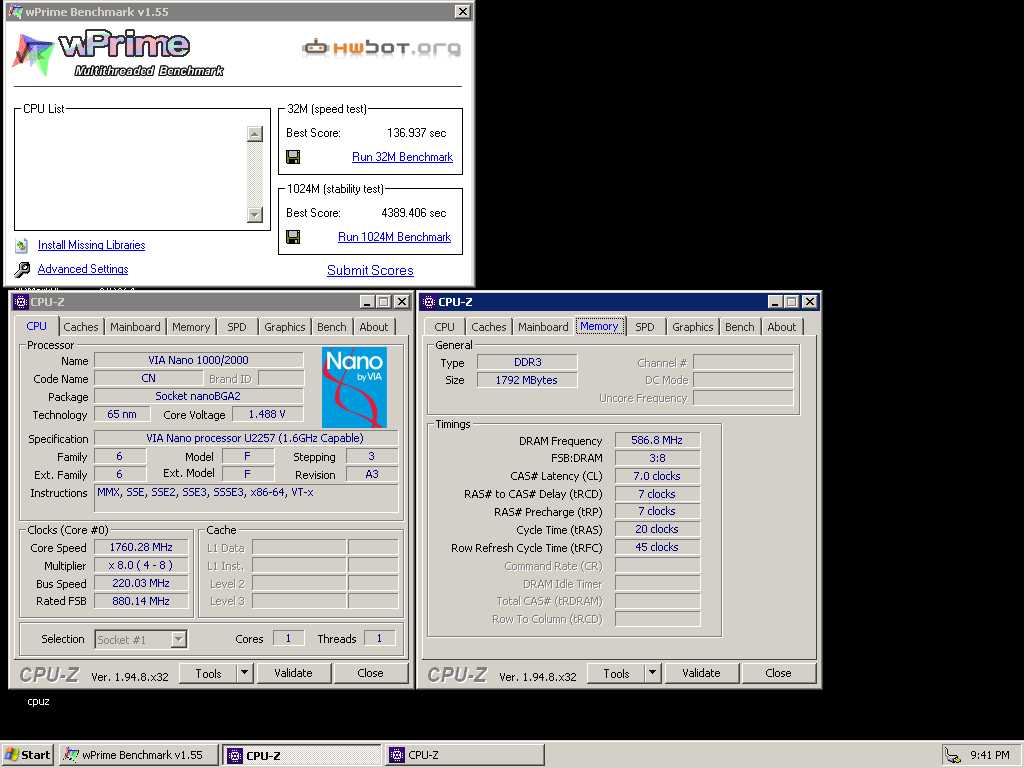Click the memory Size 1792 MBytes field

click(527, 380)
